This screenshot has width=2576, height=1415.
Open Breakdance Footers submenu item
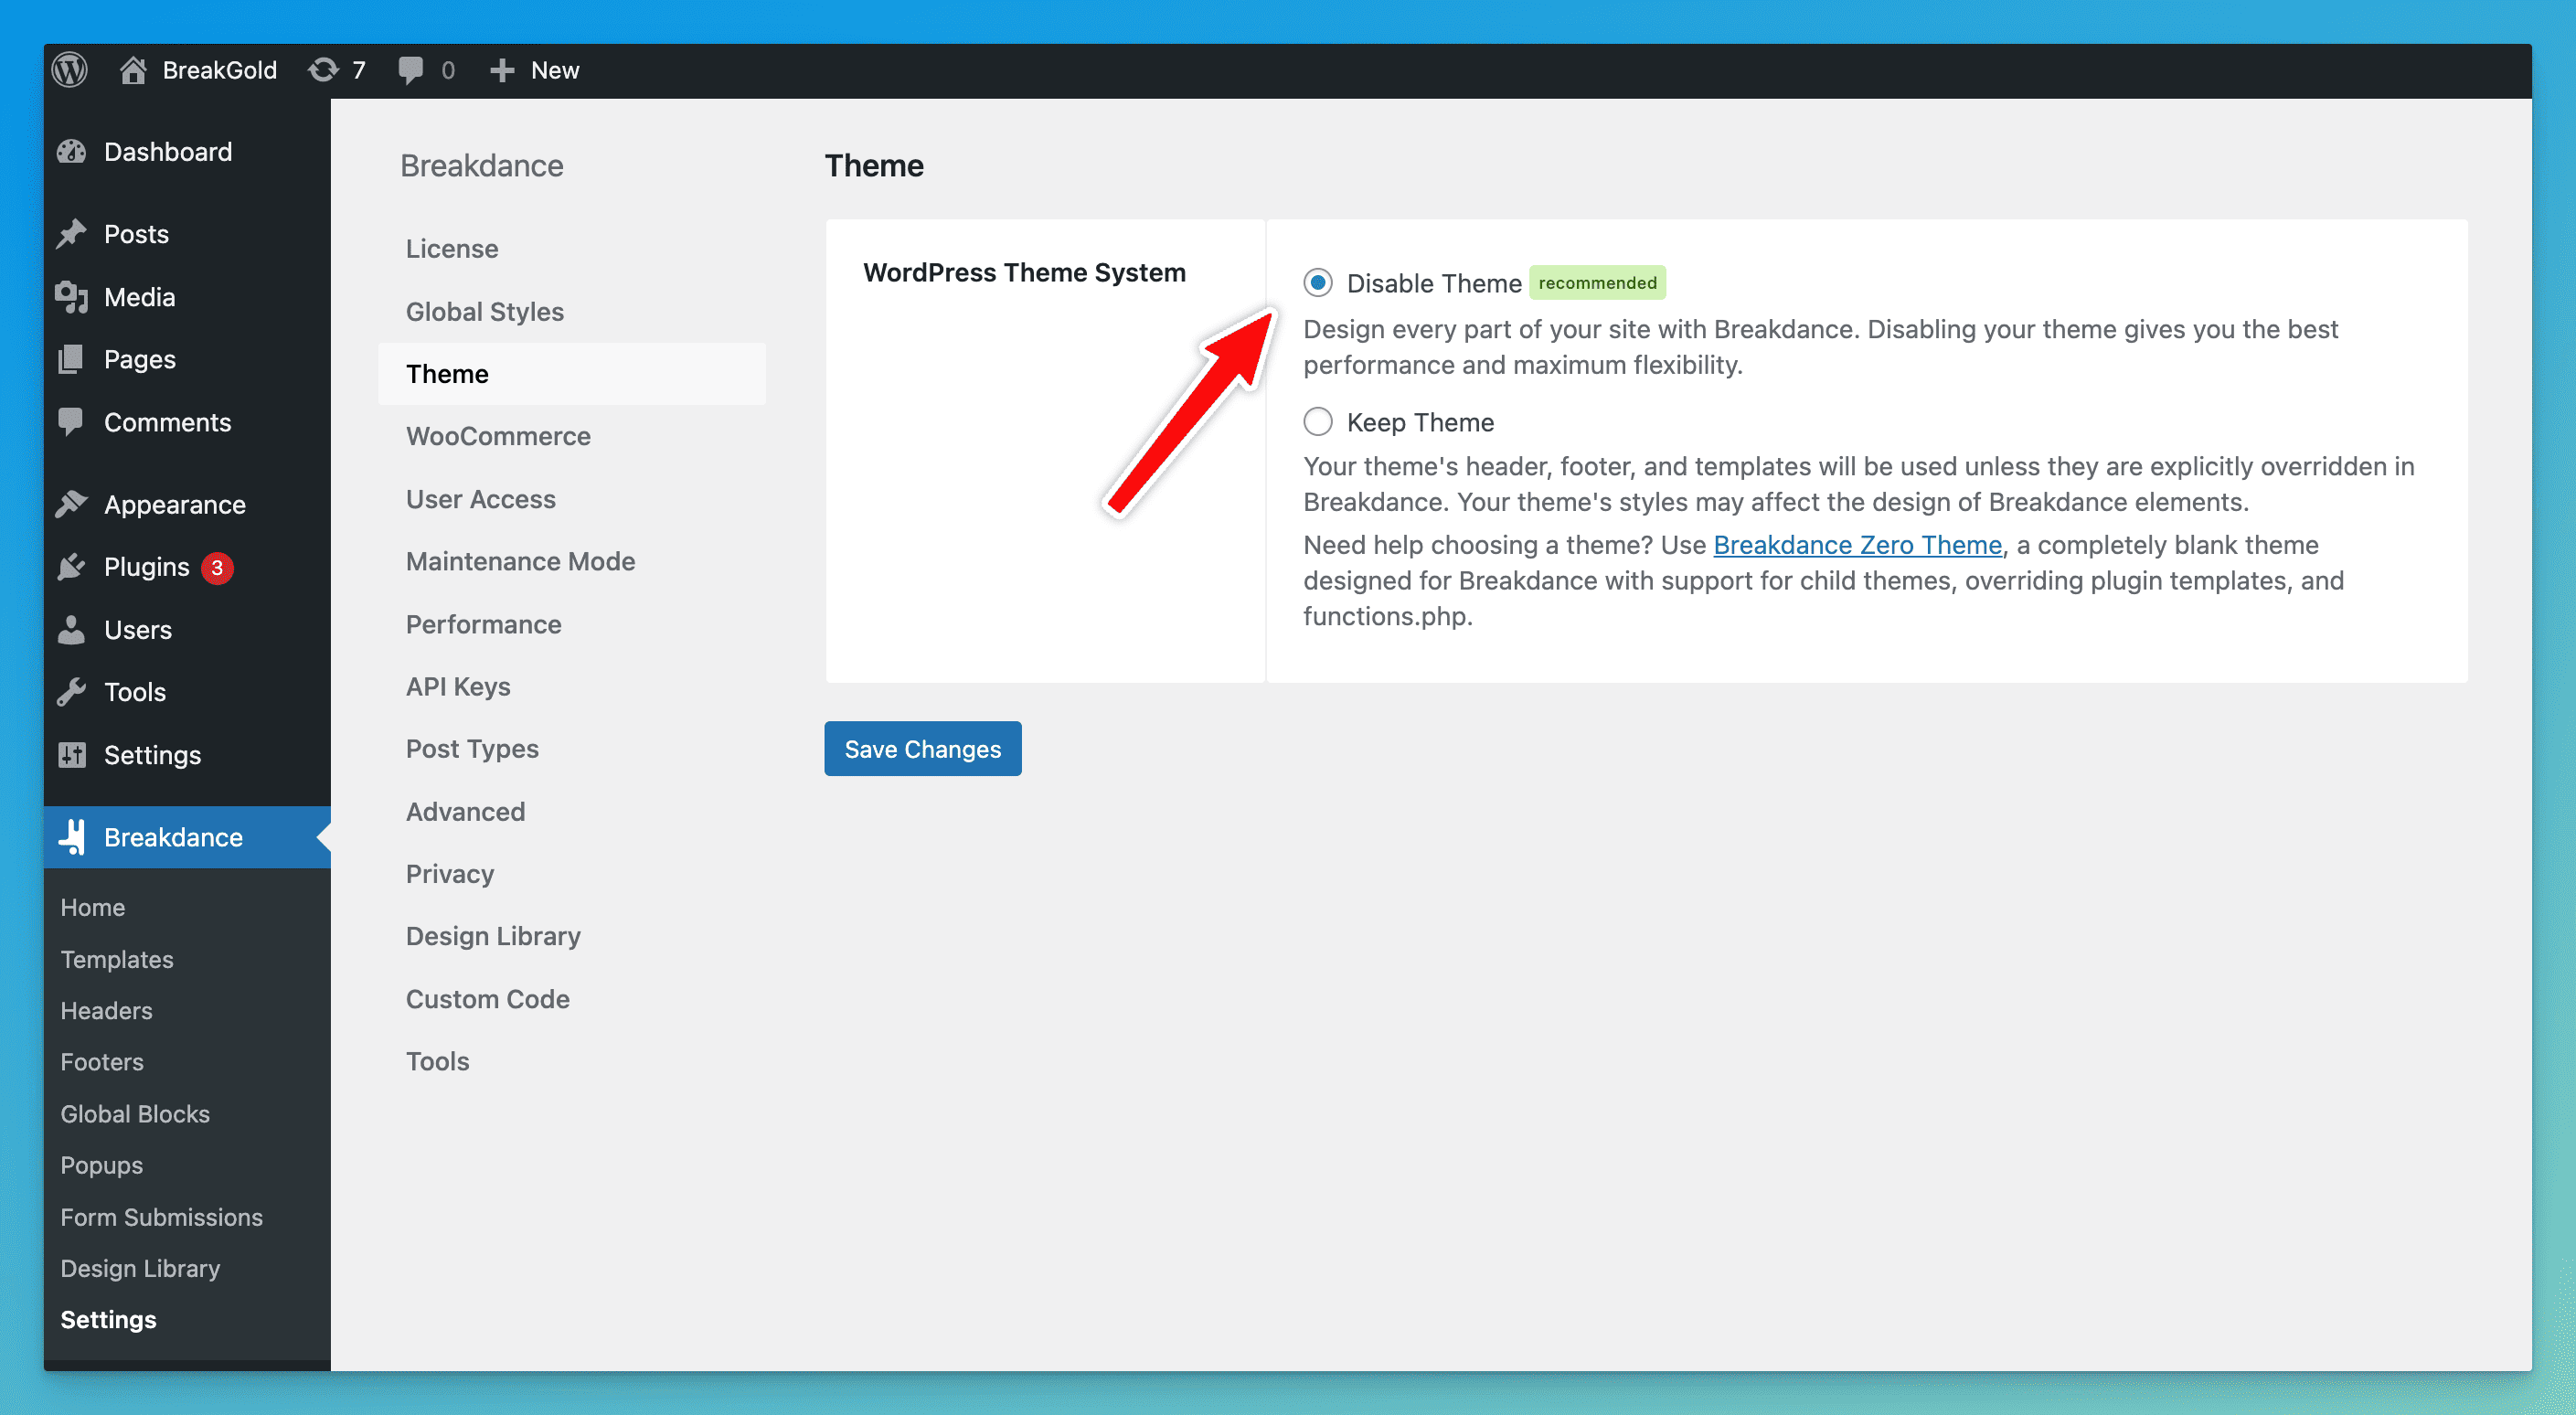[102, 1062]
